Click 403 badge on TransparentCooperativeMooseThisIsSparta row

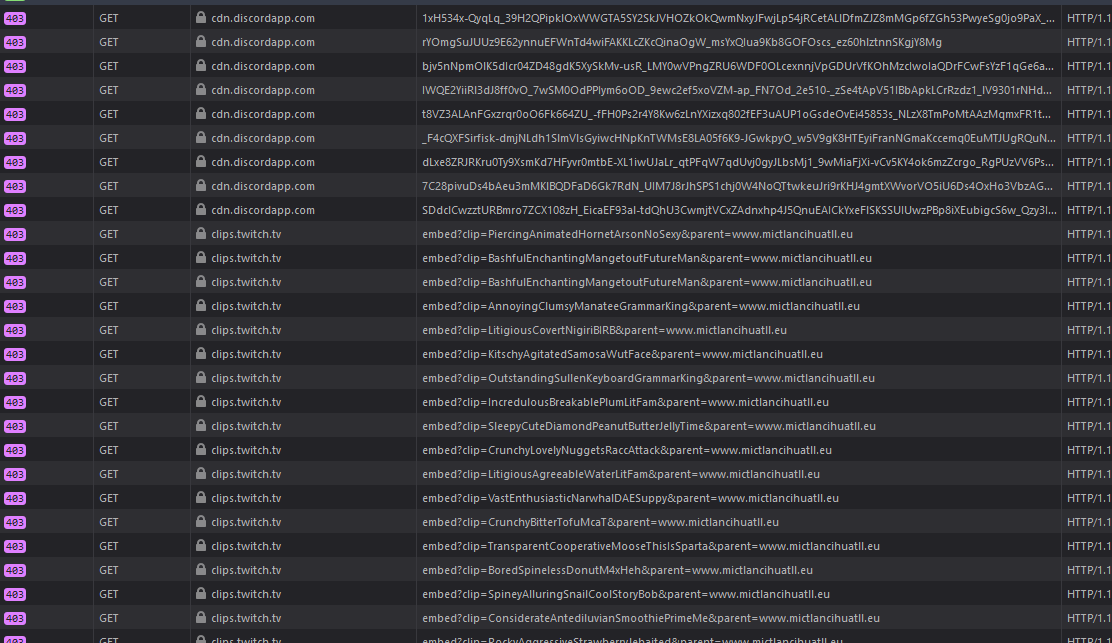click(x=14, y=546)
